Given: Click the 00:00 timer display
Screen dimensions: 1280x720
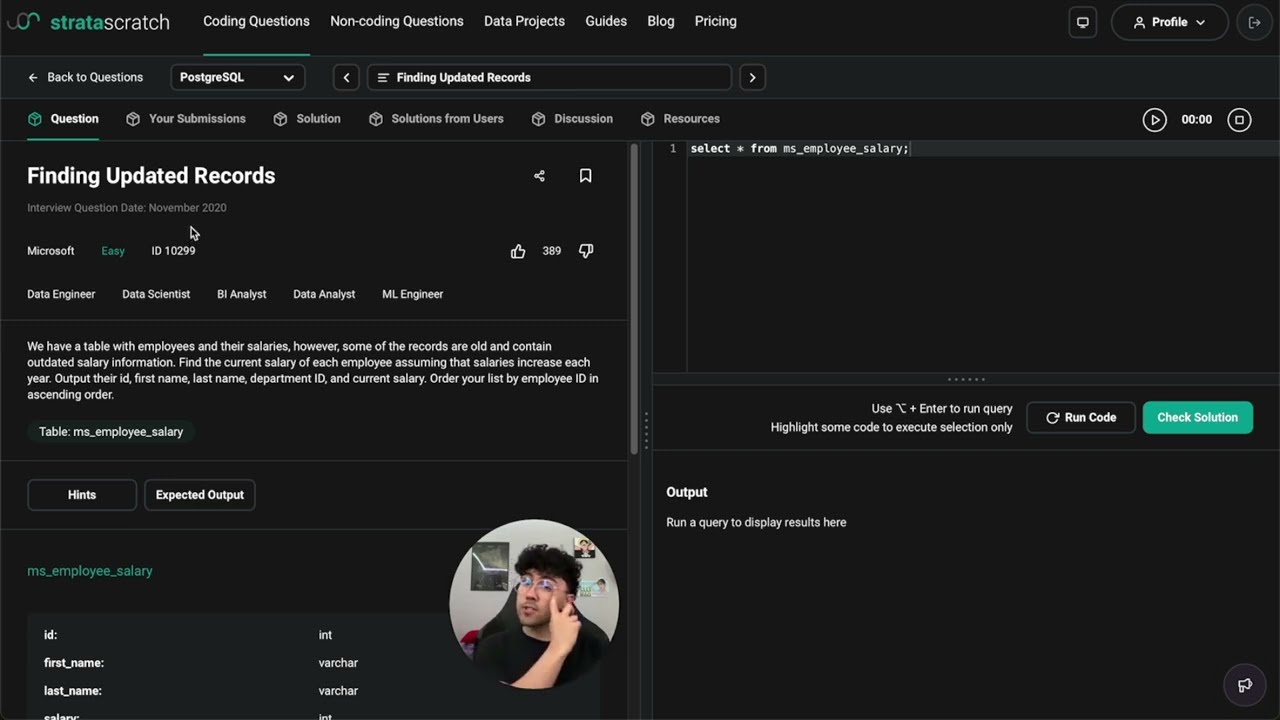Looking at the screenshot, I should (1197, 120).
